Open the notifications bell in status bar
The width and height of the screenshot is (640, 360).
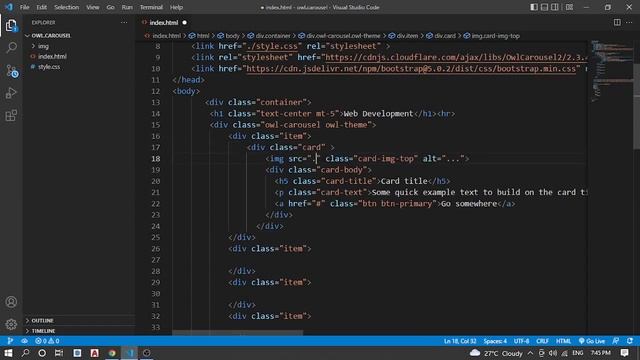(x=630, y=341)
